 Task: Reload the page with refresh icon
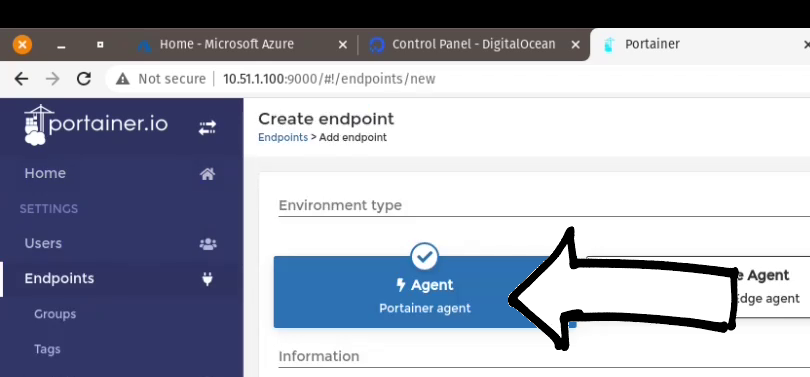point(84,79)
